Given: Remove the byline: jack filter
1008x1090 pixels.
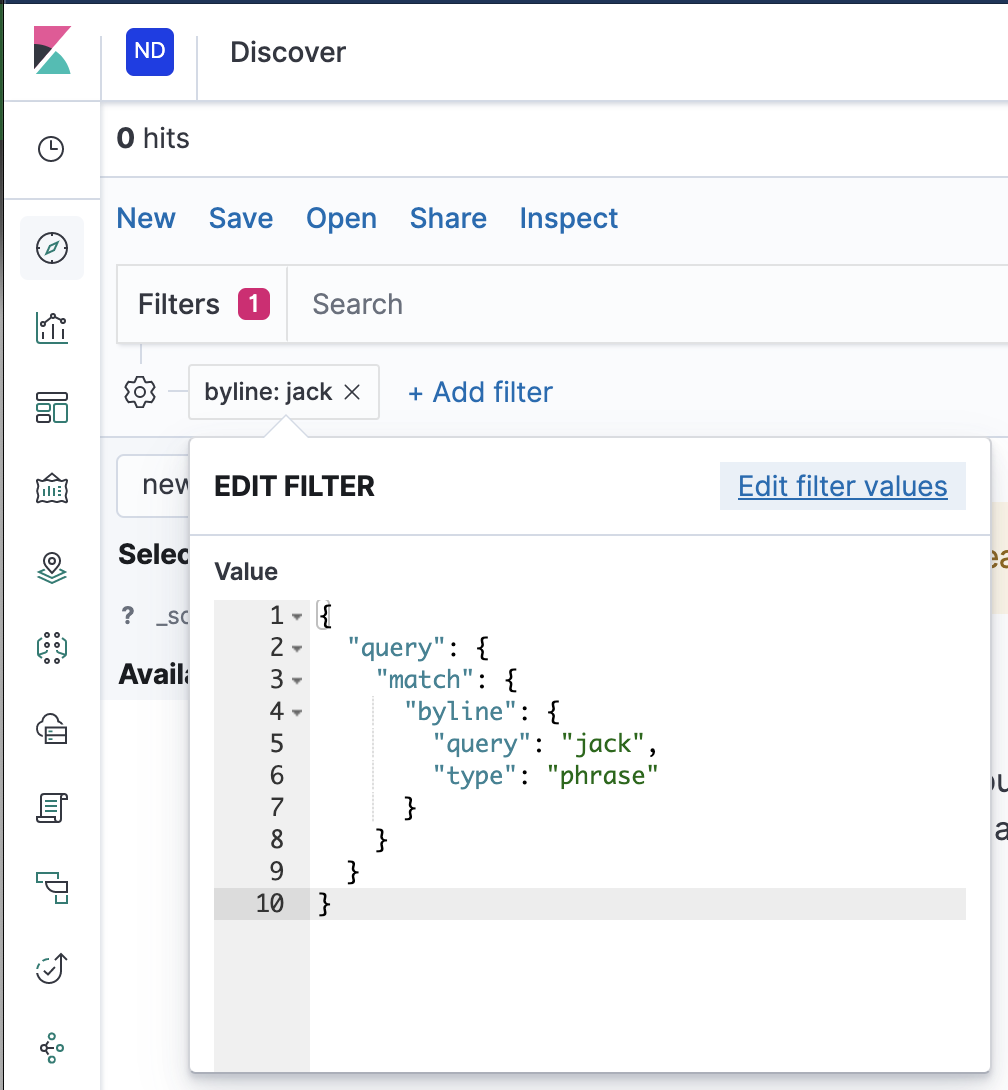Looking at the screenshot, I should click(352, 392).
